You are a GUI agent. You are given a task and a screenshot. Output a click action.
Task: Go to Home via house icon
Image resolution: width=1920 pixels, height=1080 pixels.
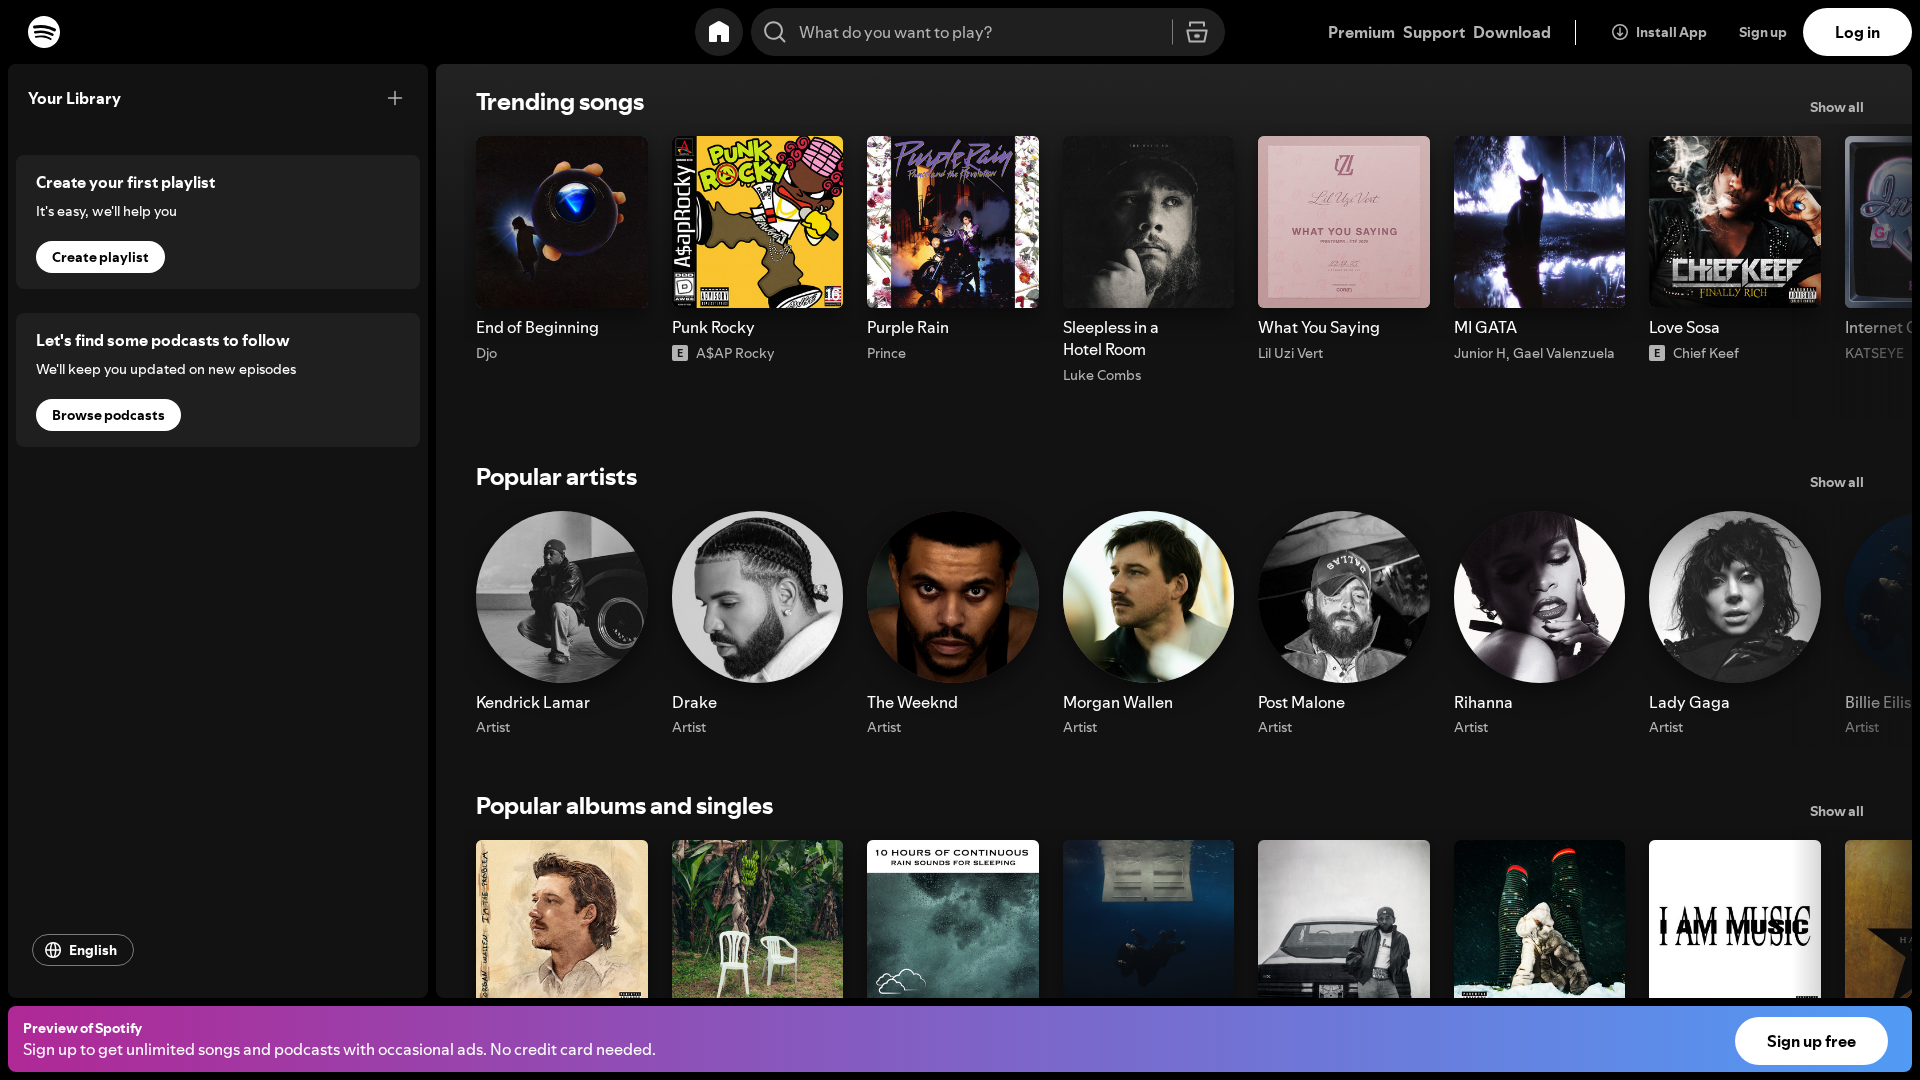(719, 32)
